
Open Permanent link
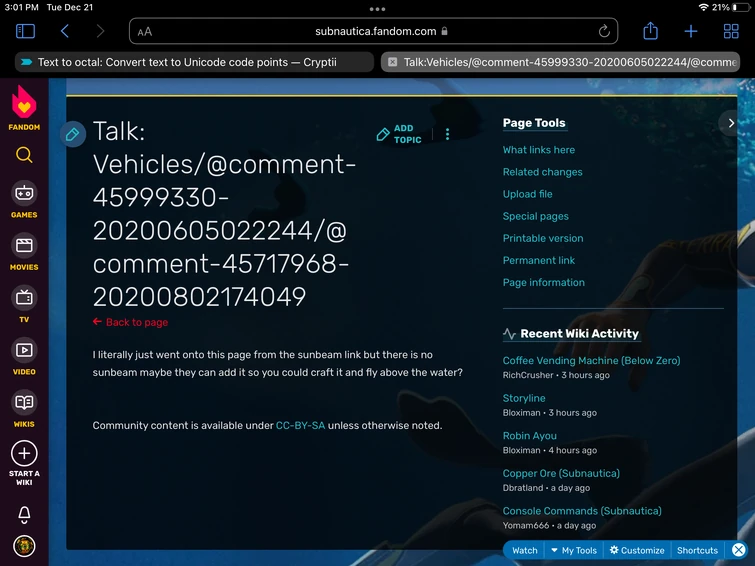click(x=538, y=261)
